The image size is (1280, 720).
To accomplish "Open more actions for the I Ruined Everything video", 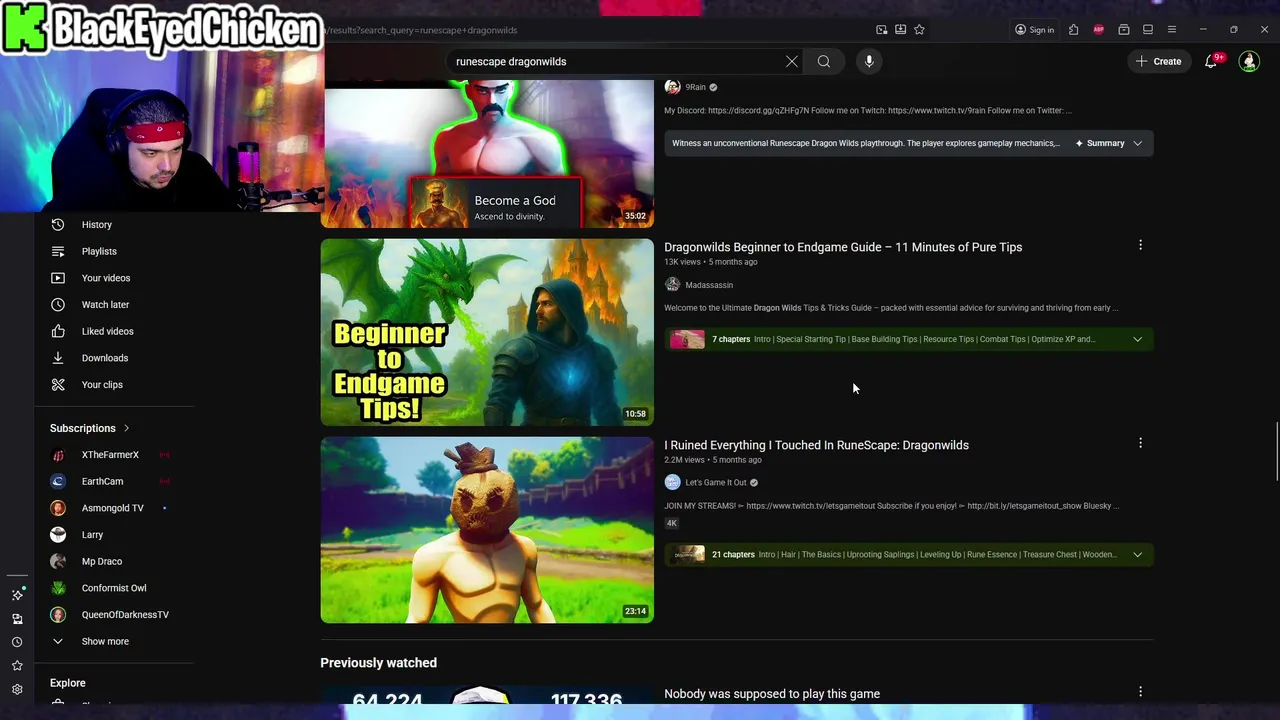I will coord(1140,443).
